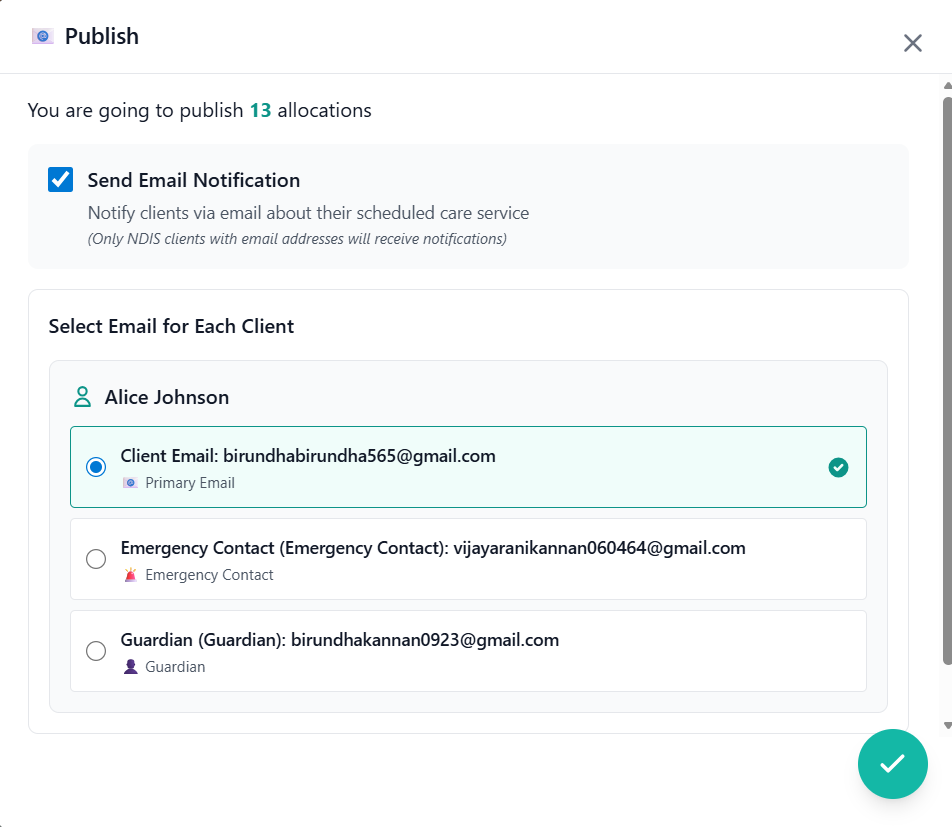Click the vijayaranikannan060464@gmail.com email text
The height and width of the screenshot is (827, 952).
click(599, 548)
